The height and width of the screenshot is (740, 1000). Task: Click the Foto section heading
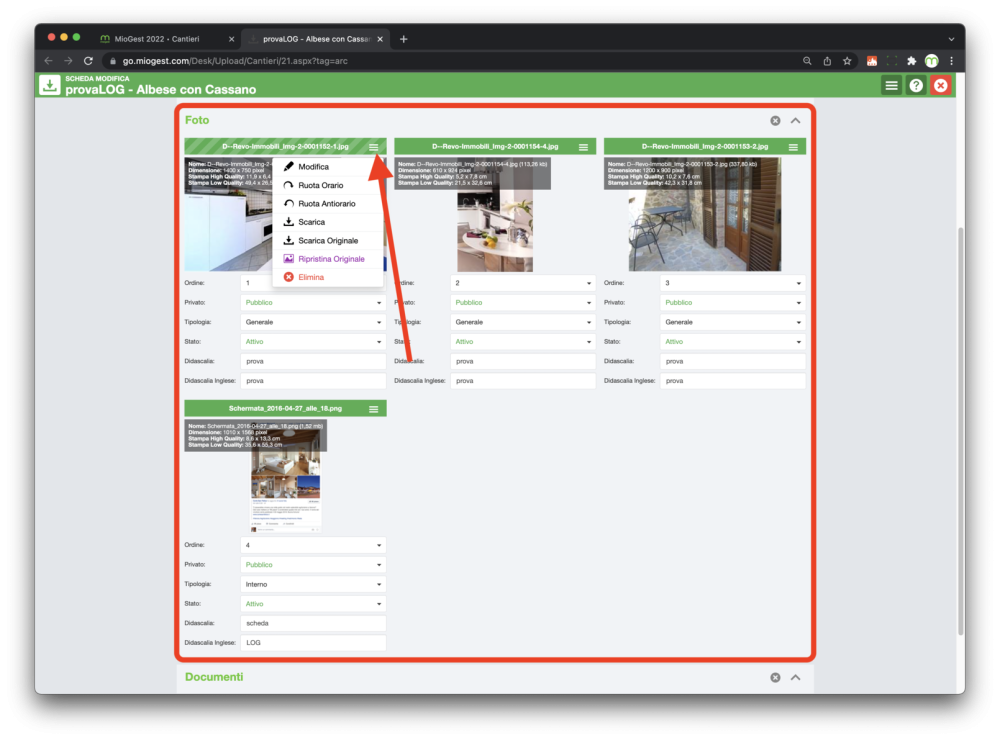point(197,120)
